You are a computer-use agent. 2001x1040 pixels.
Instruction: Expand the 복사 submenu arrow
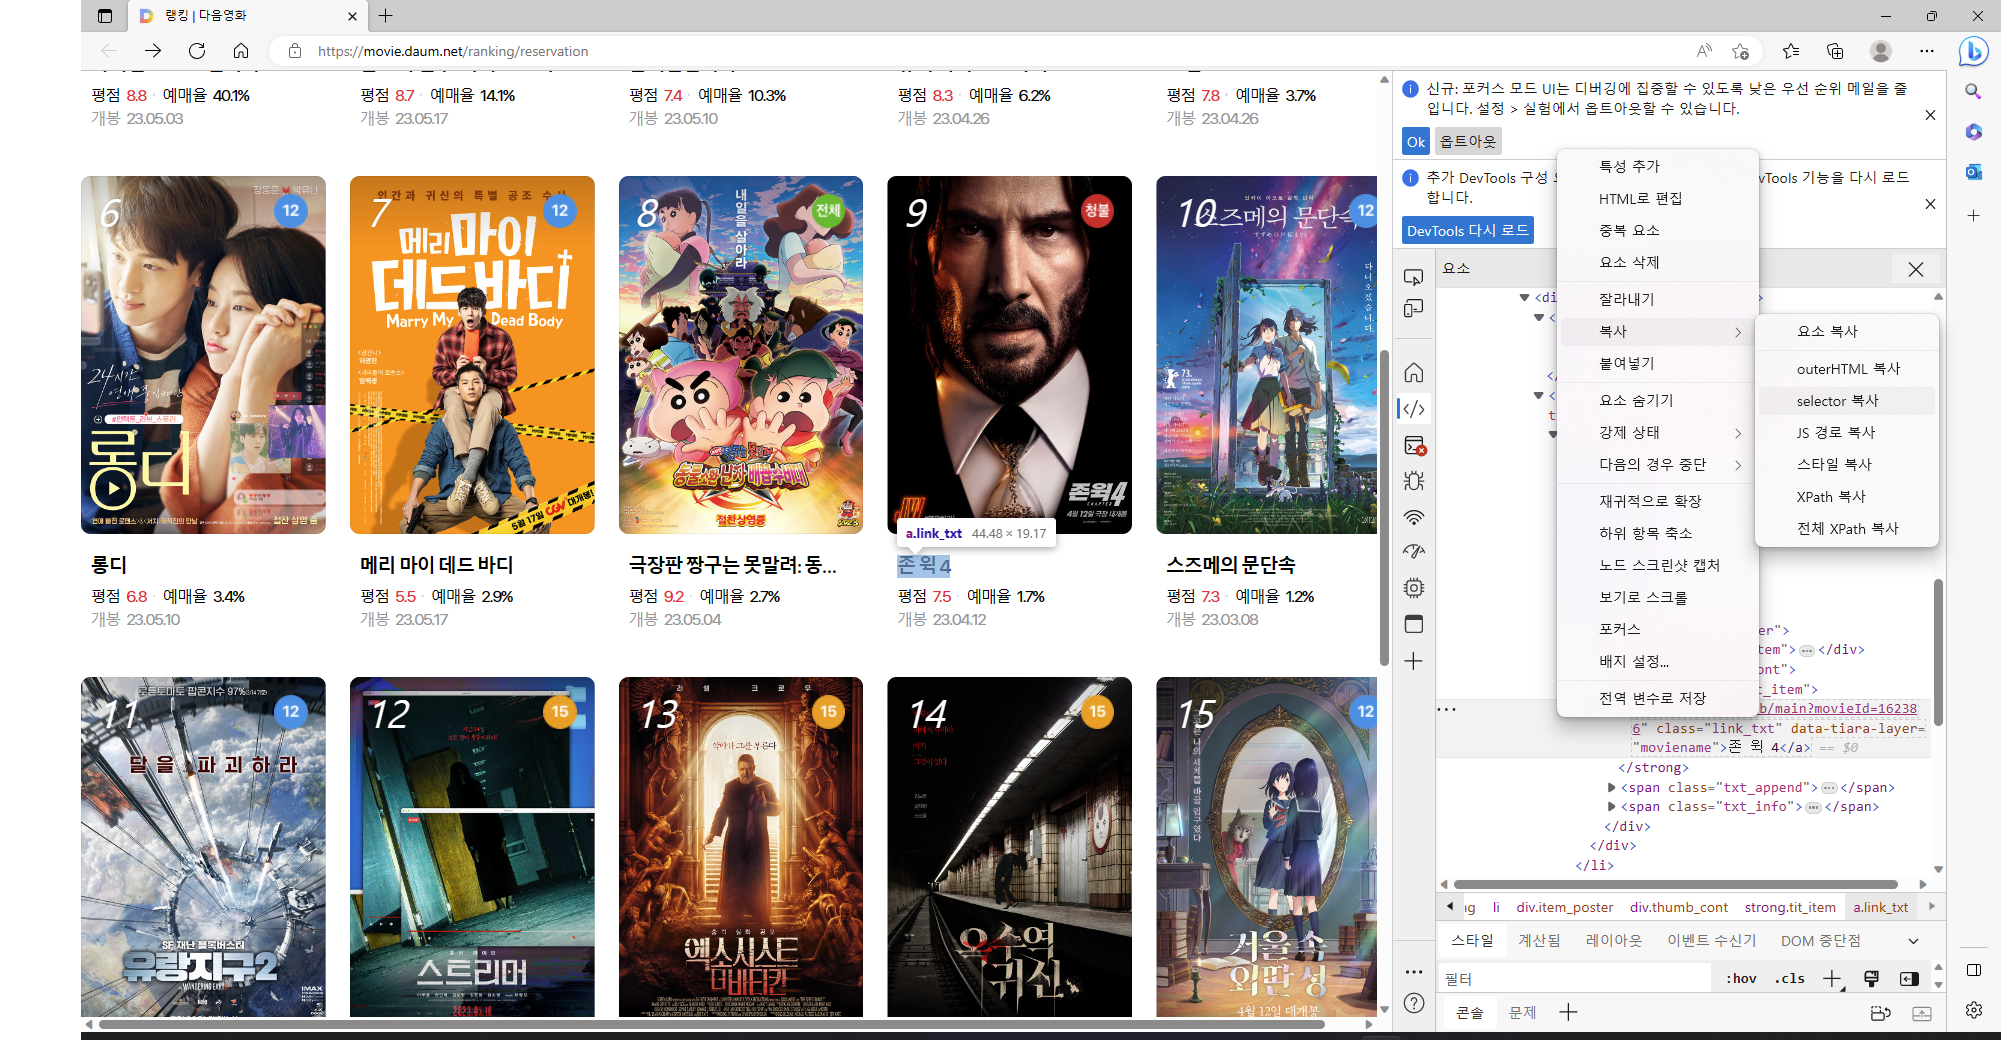click(x=1738, y=332)
